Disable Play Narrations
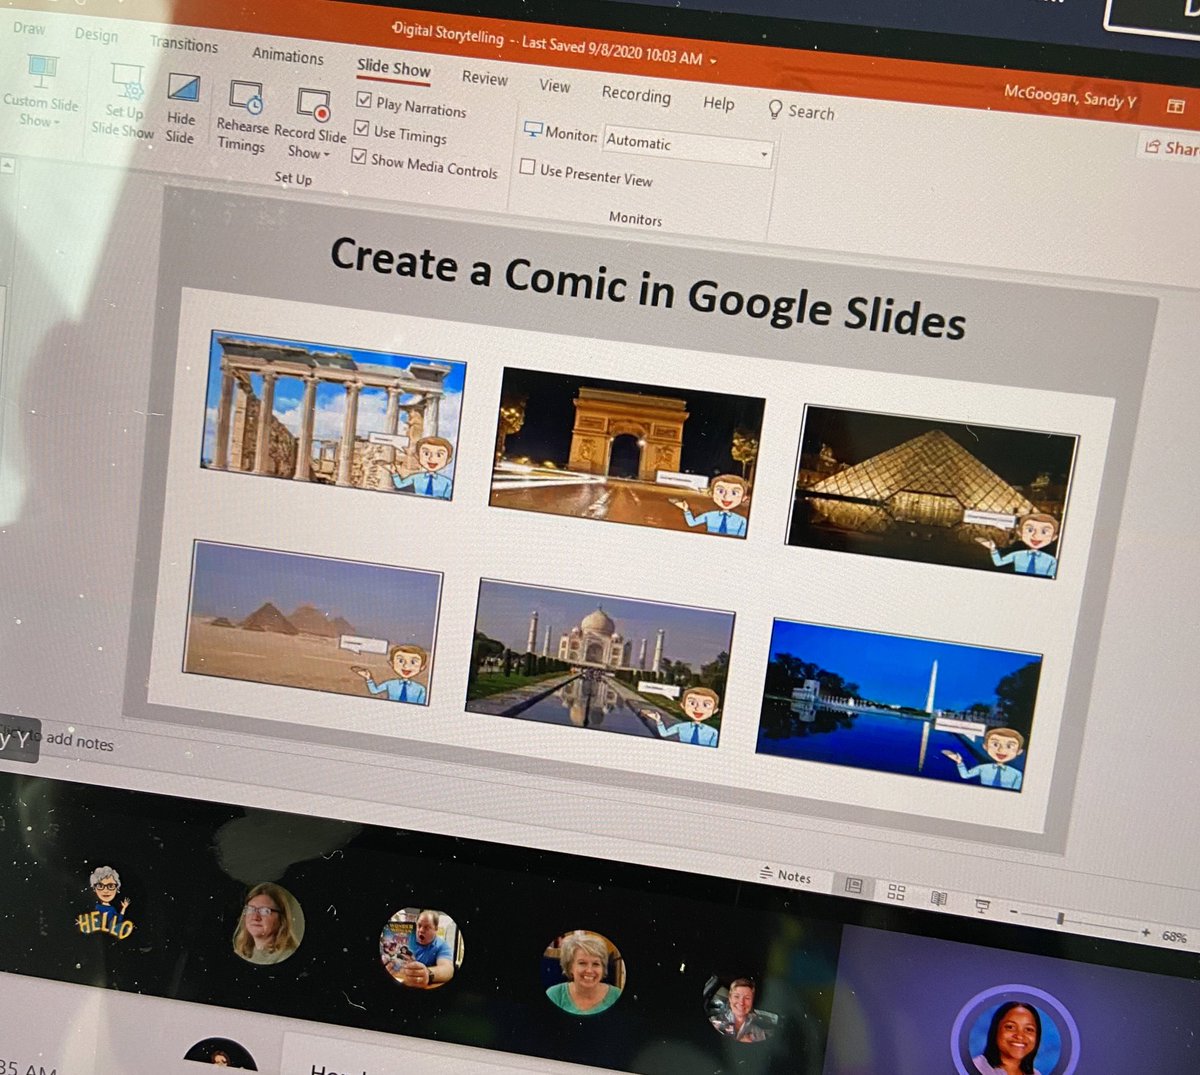Screen dimensions: 1200x1075 click(363, 99)
